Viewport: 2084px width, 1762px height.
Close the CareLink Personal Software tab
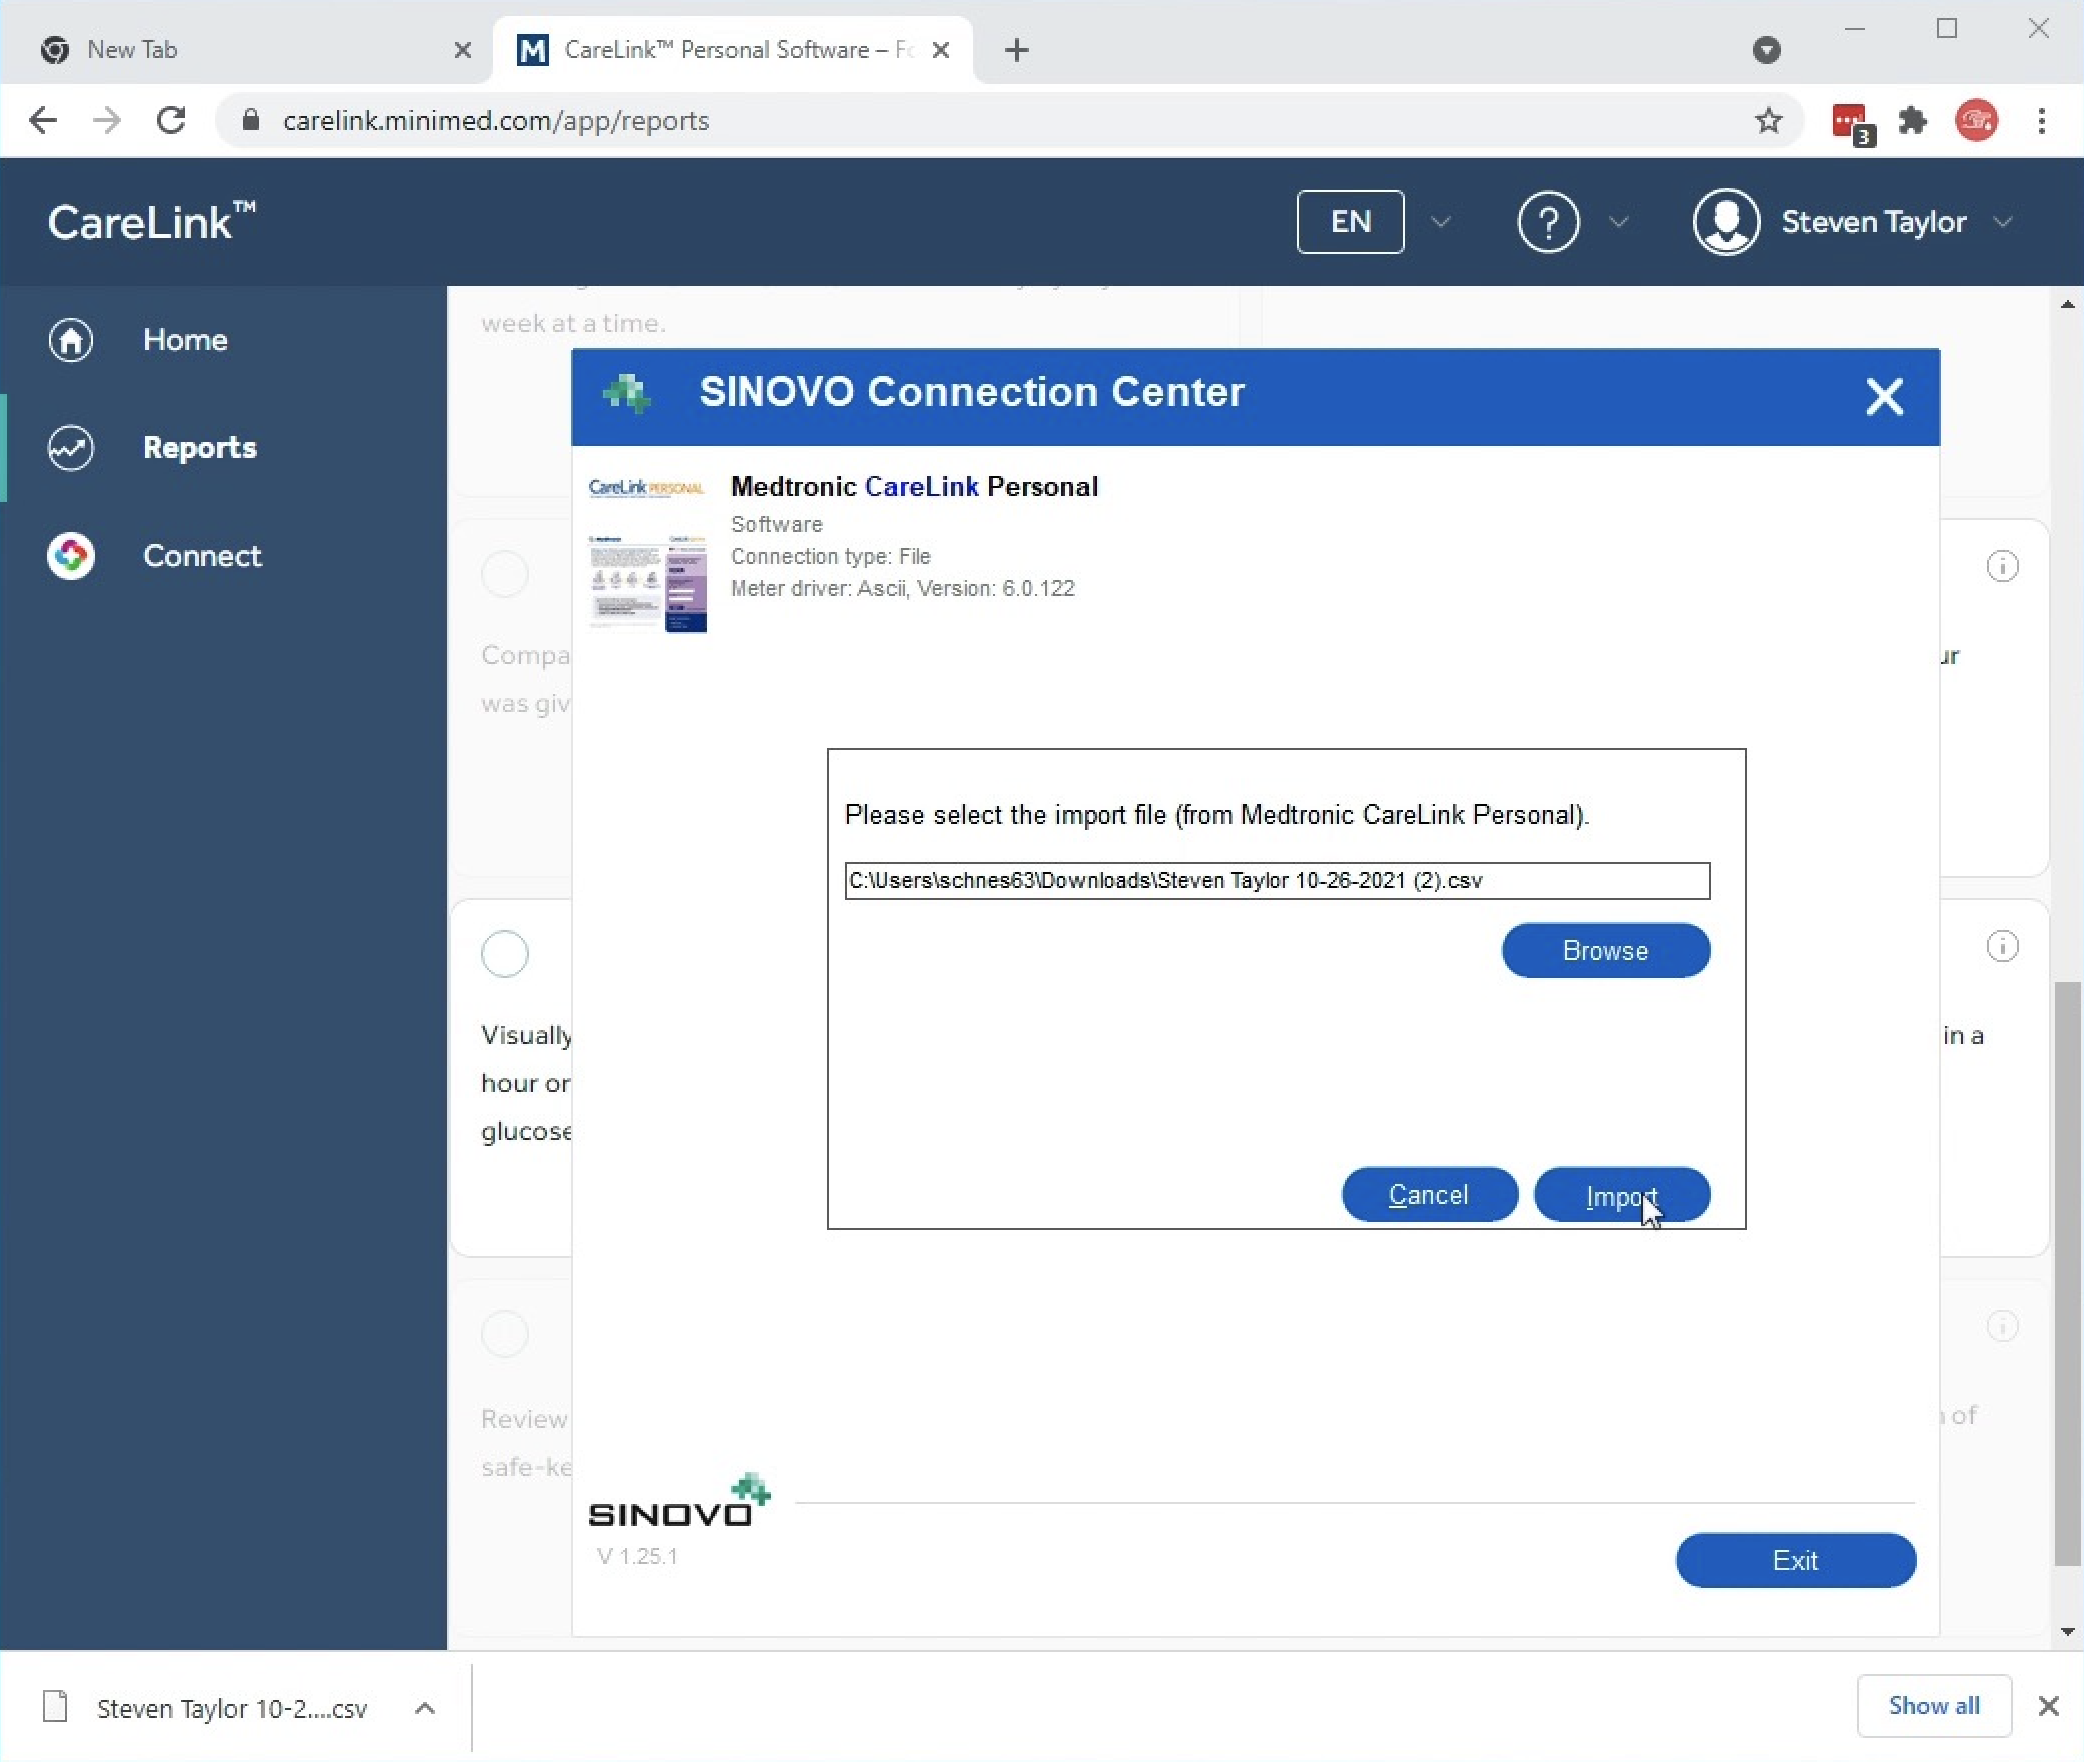coord(940,50)
